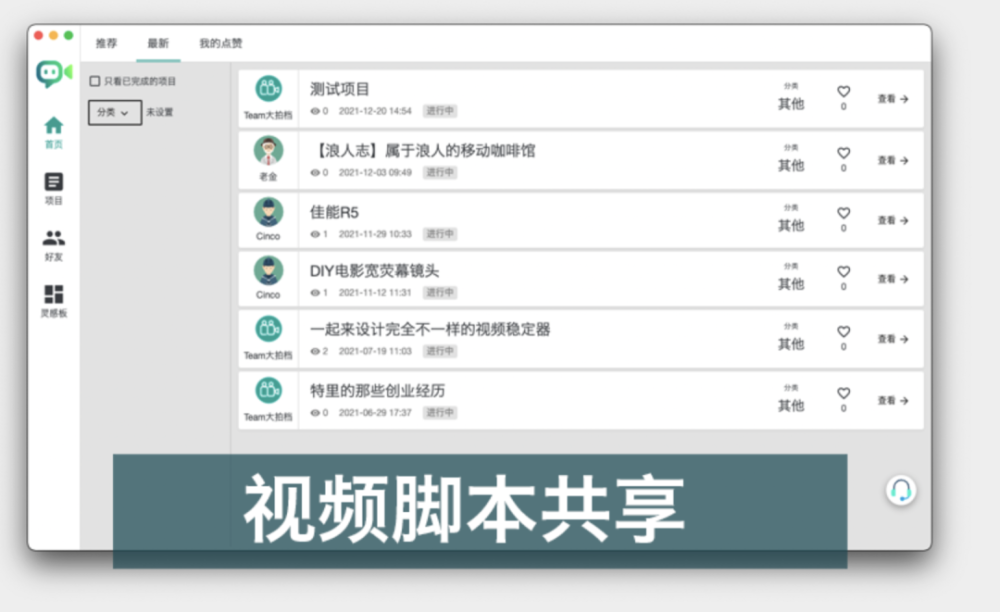The width and height of the screenshot is (1000, 612).
Task: Open project title DIY电影宽荧幕镜头
Action: (x=374, y=271)
